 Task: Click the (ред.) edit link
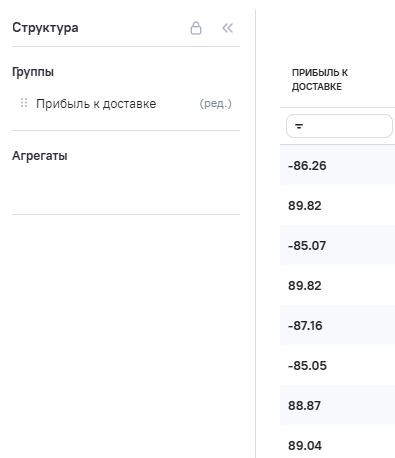[x=215, y=104]
